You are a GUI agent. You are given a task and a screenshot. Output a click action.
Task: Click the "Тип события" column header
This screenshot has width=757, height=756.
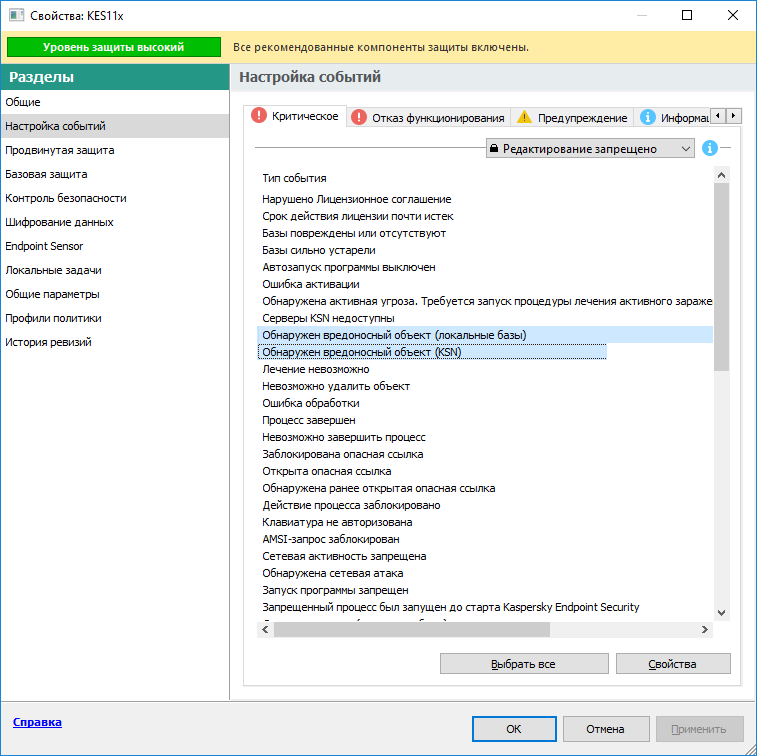tap(294, 178)
